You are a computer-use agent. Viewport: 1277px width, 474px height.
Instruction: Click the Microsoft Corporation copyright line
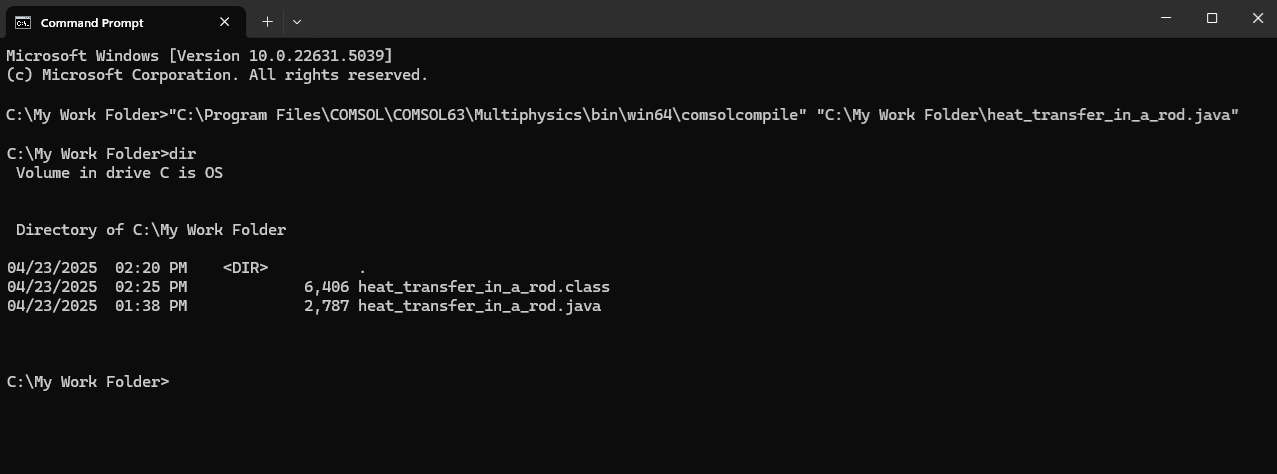[x=217, y=75]
